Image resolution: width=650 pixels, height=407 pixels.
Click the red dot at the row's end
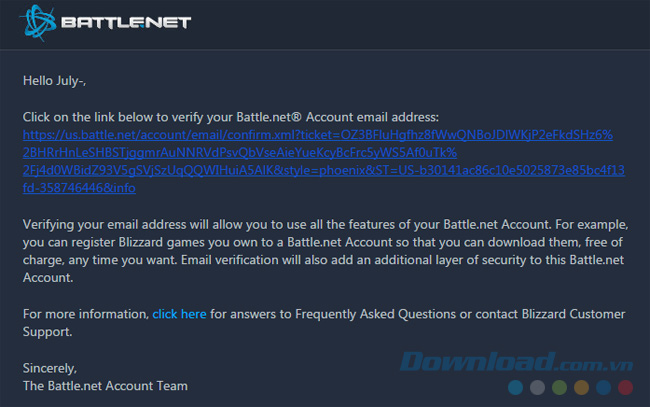coord(626,386)
